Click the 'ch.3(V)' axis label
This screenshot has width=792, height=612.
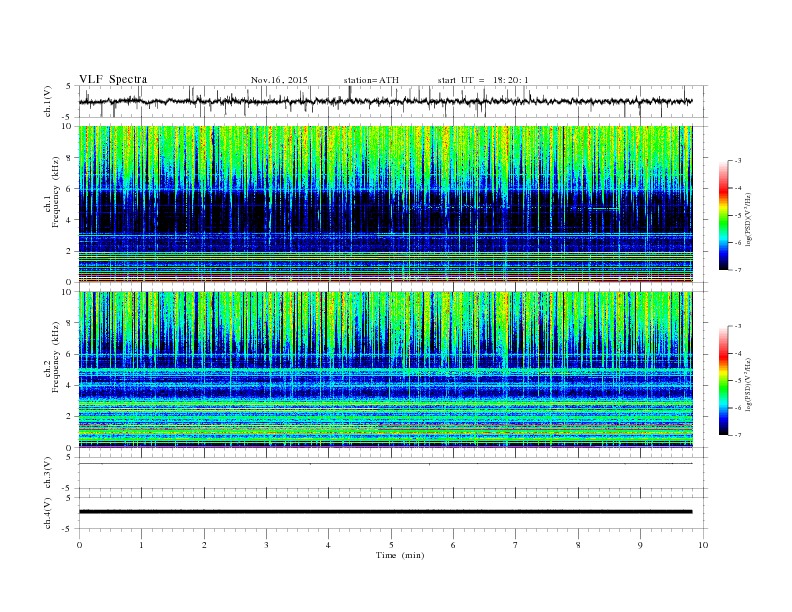point(48,473)
